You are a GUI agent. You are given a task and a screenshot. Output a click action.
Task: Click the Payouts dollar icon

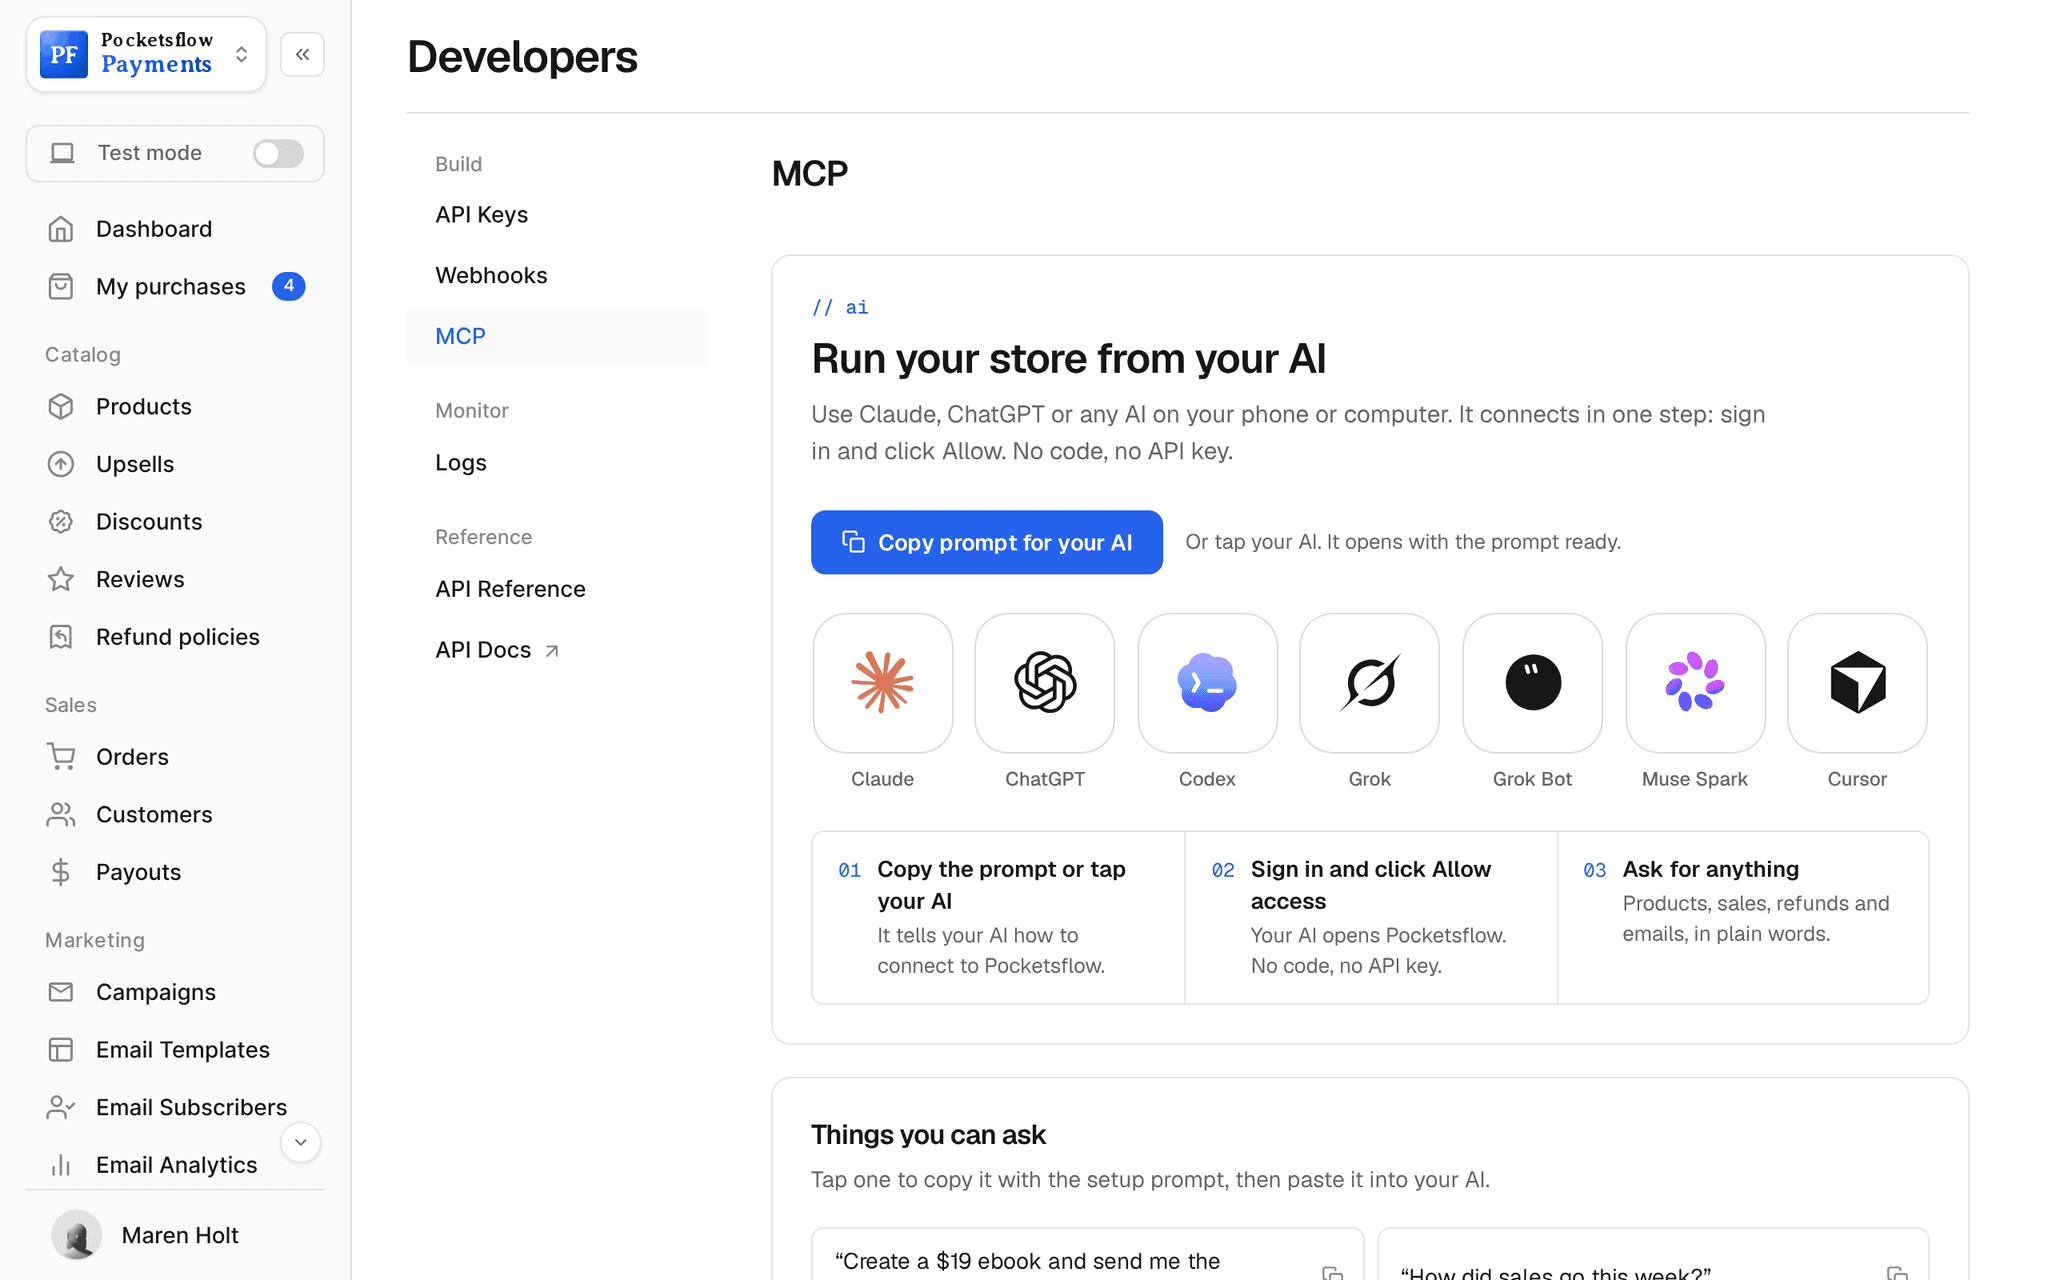point(61,872)
